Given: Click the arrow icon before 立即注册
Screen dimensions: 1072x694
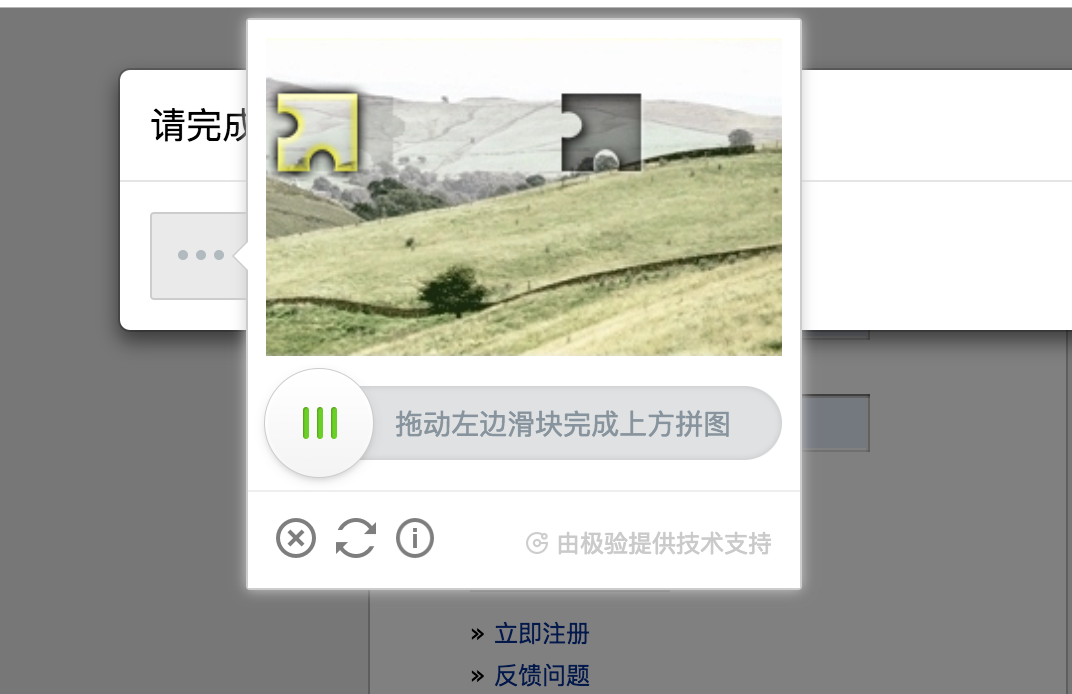Looking at the screenshot, I should pyautogui.click(x=477, y=635).
